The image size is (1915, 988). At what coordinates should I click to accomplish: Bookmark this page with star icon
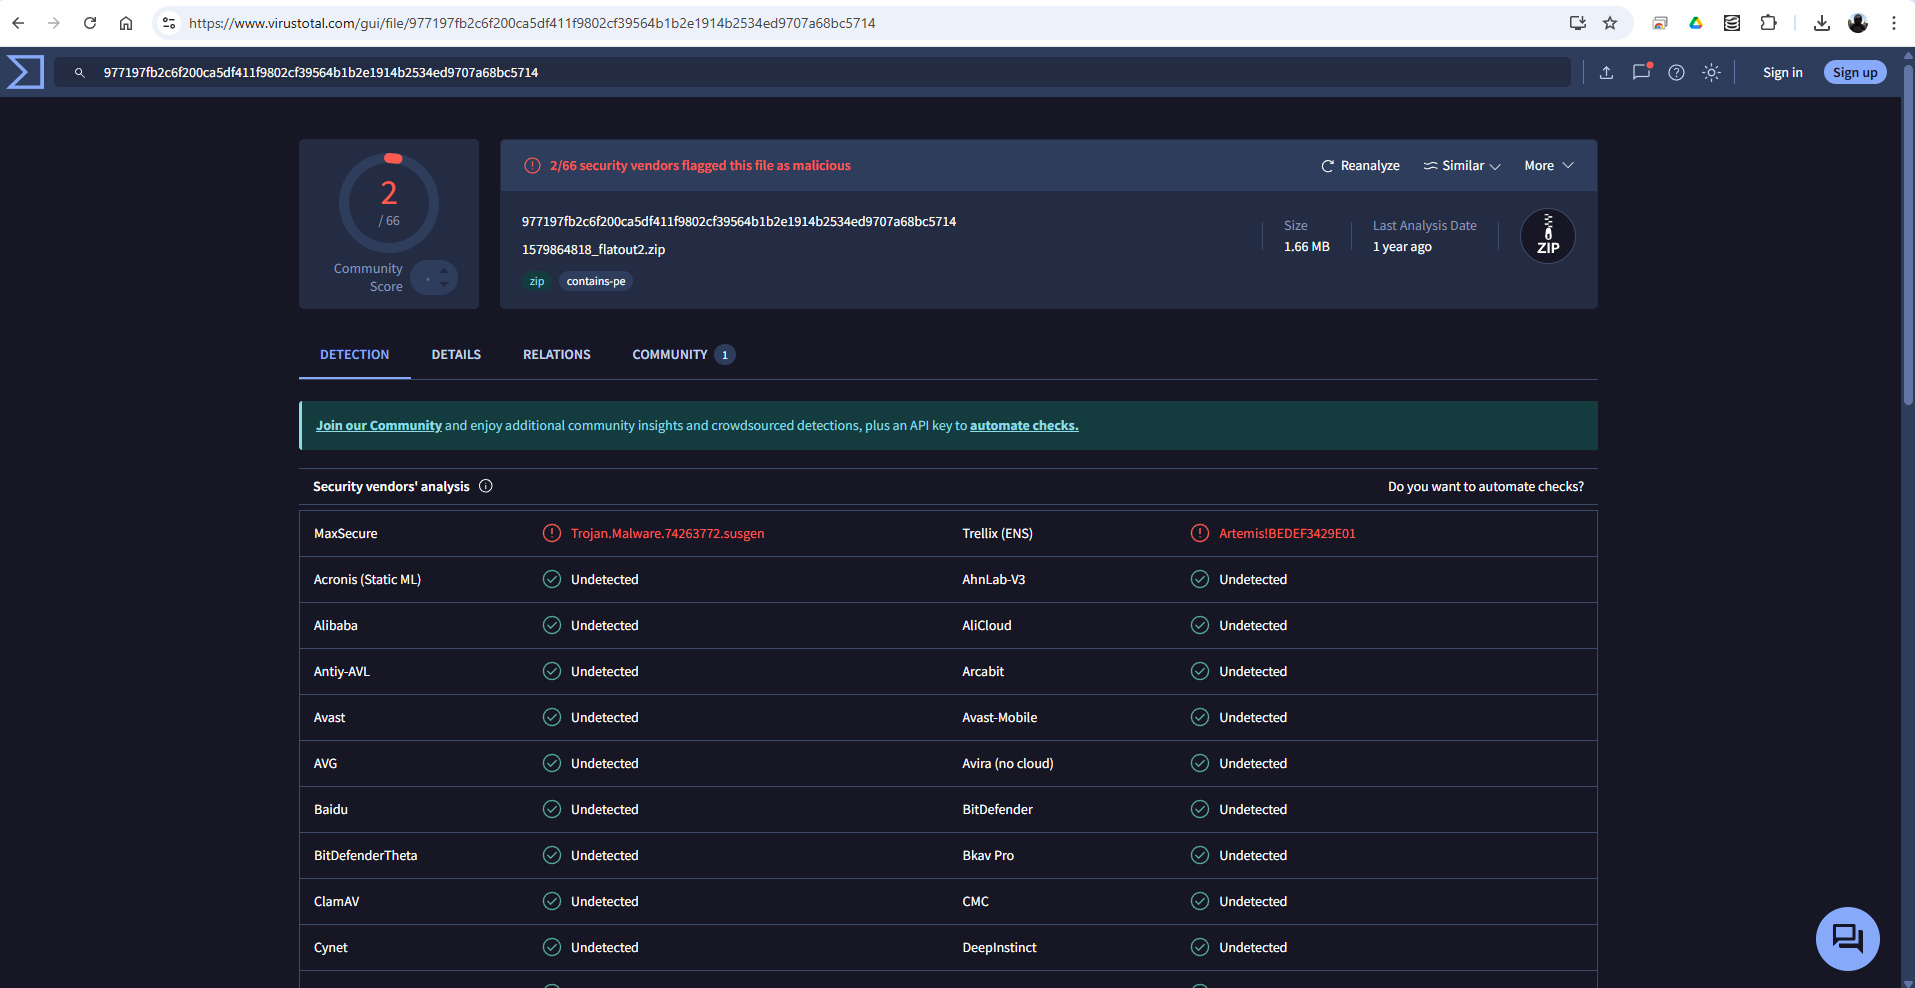coord(1610,23)
